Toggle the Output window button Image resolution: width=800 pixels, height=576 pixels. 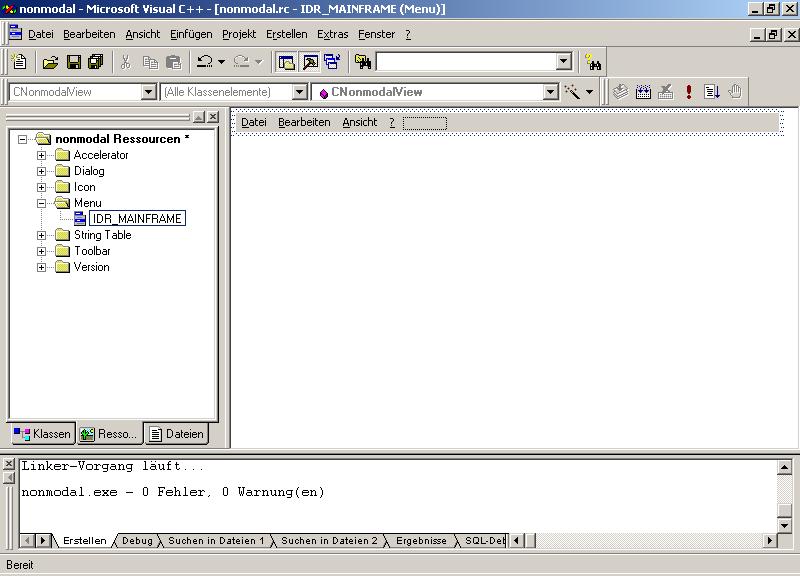pyautogui.click(x=310, y=62)
